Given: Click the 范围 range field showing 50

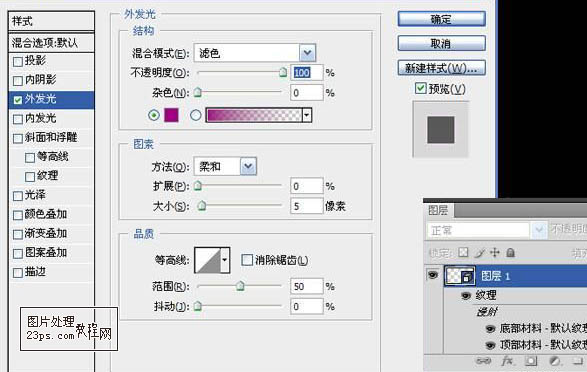Looking at the screenshot, I should point(306,286).
